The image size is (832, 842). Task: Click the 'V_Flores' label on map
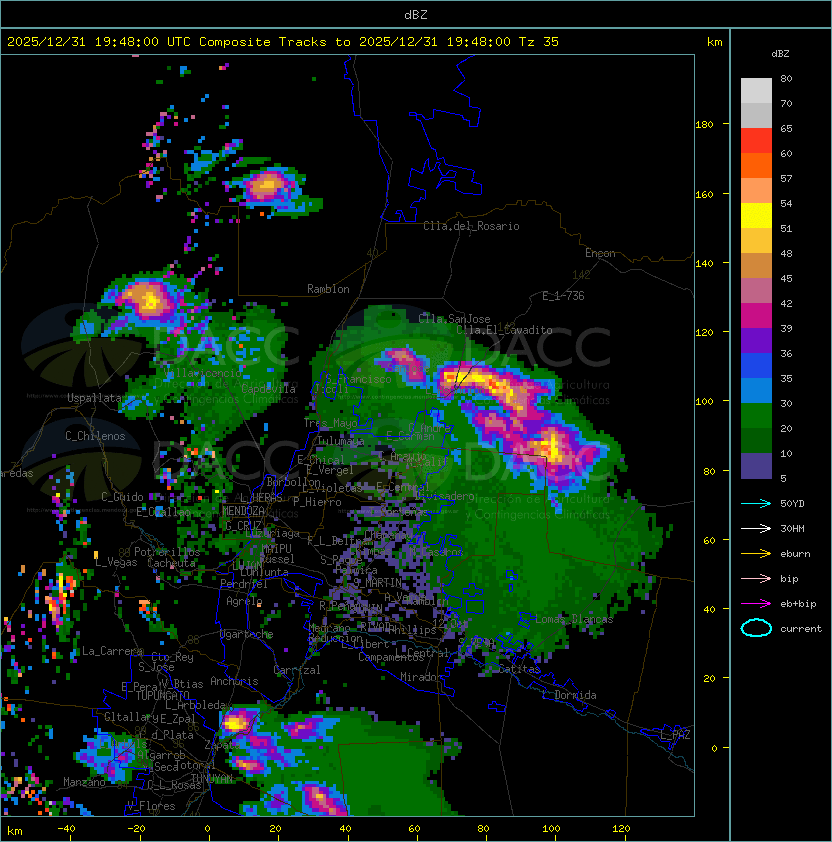pyautogui.click(x=151, y=807)
